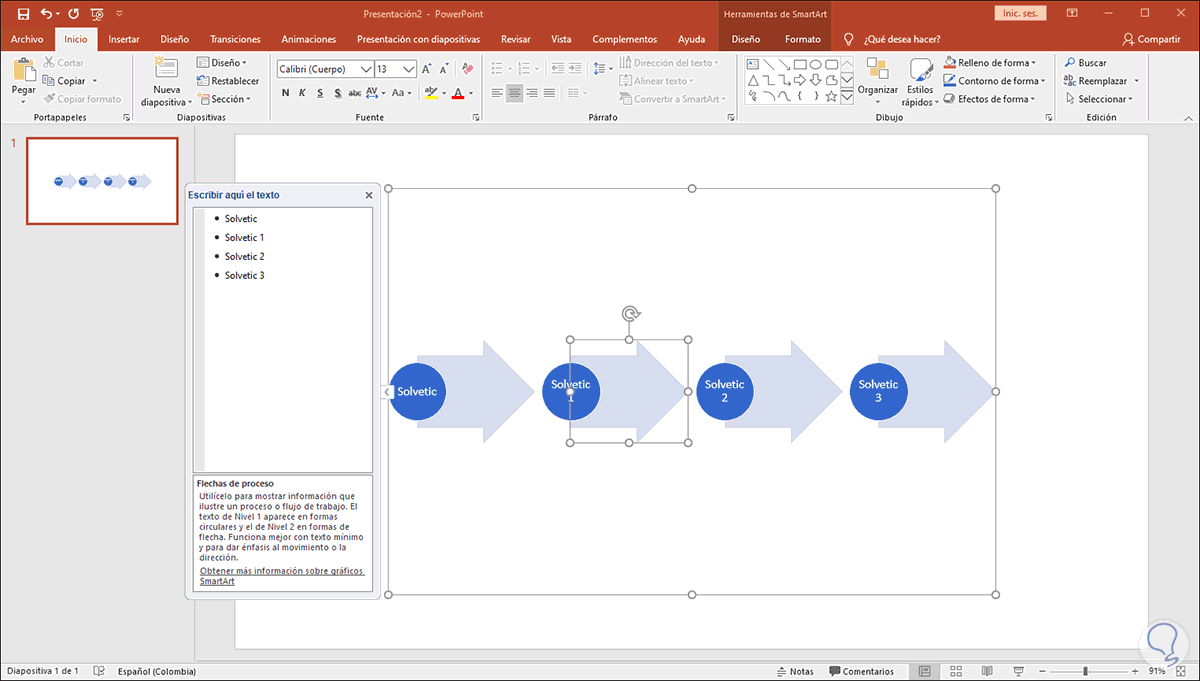1200x681 pixels.
Task: Align text left
Action: (x=497, y=93)
